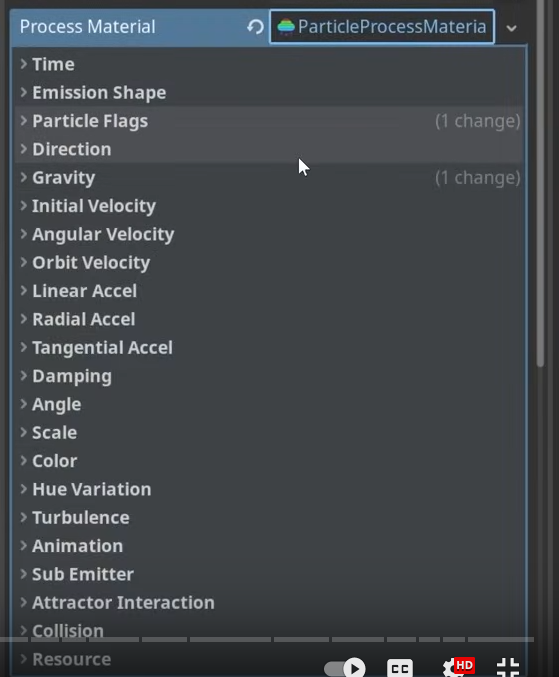The image size is (559, 677).
Task: Click the Process Material property label
Action: coord(88,27)
